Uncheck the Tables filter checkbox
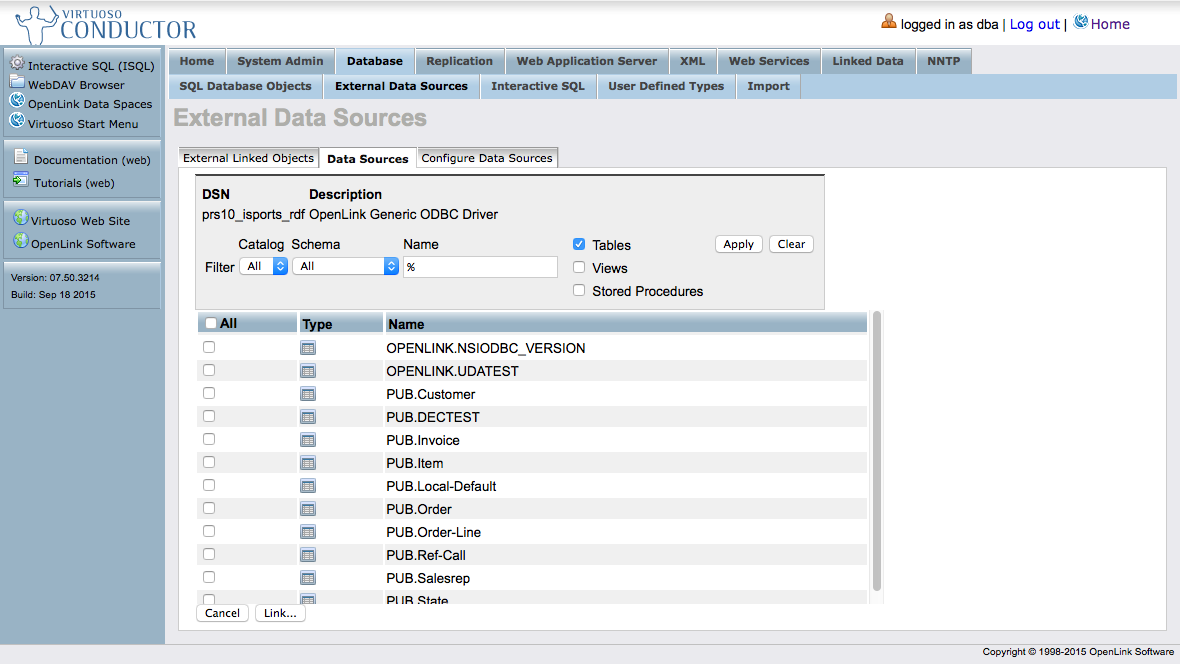Viewport: 1180px width, 664px height. coord(579,244)
